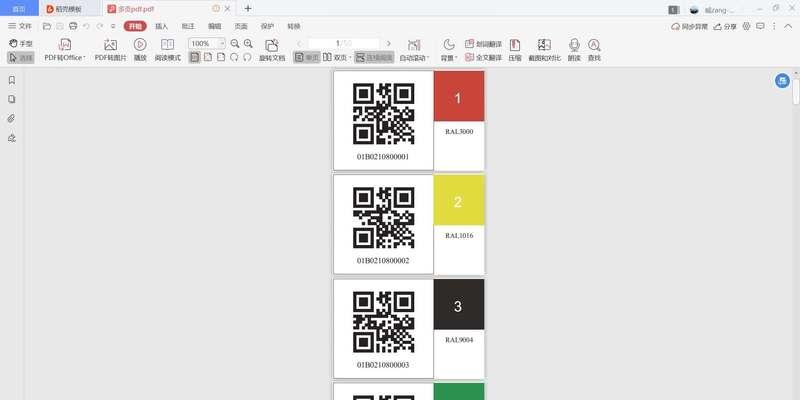Open Screenshot and compare tool

click(x=544, y=51)
